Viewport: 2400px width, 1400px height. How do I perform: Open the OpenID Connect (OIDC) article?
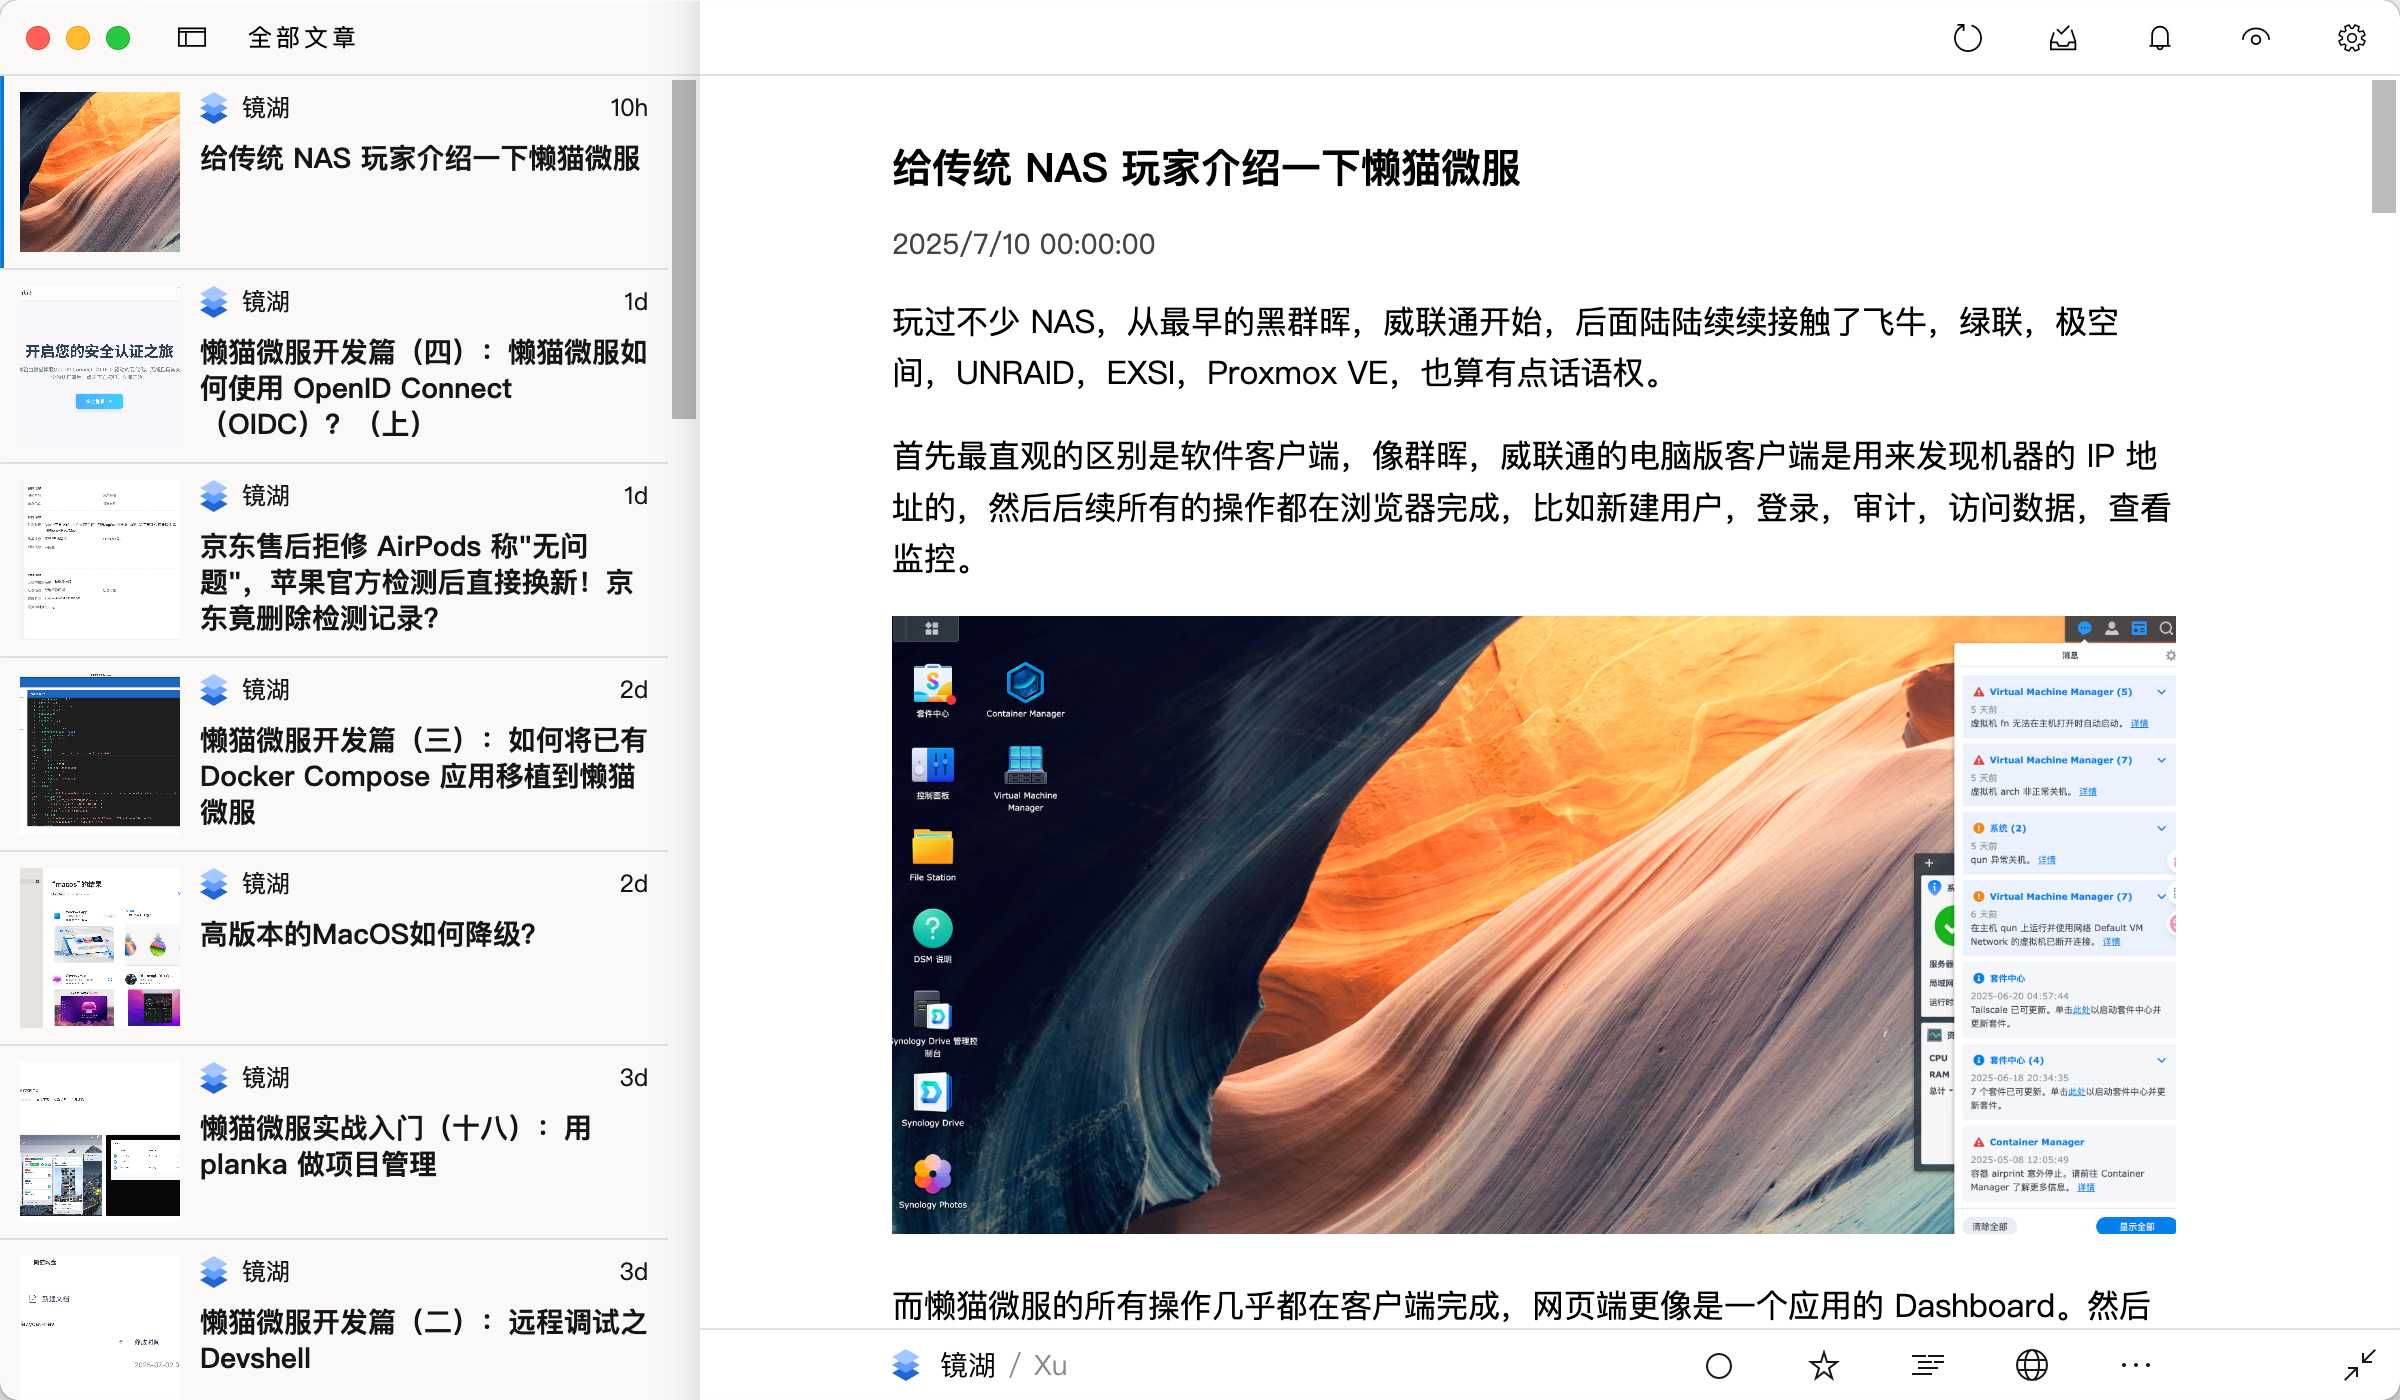point(424,388)
